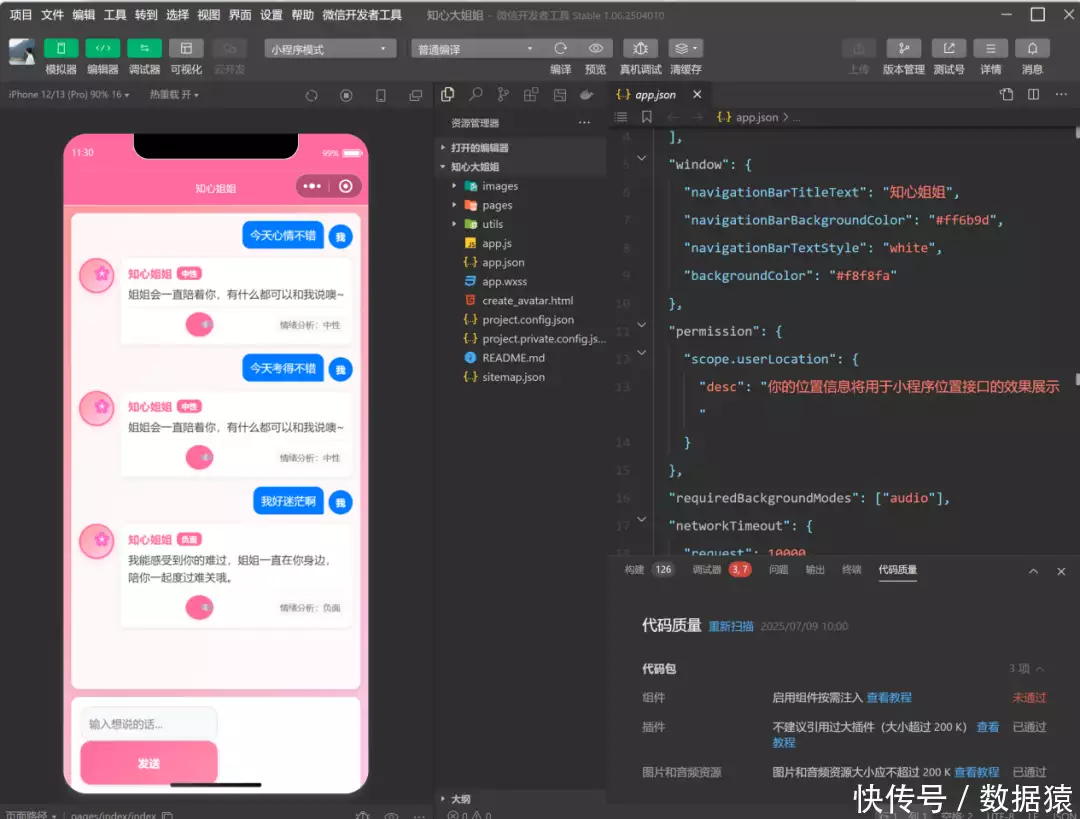Click the simulator phone frame icon

click(x=381, y=96)
